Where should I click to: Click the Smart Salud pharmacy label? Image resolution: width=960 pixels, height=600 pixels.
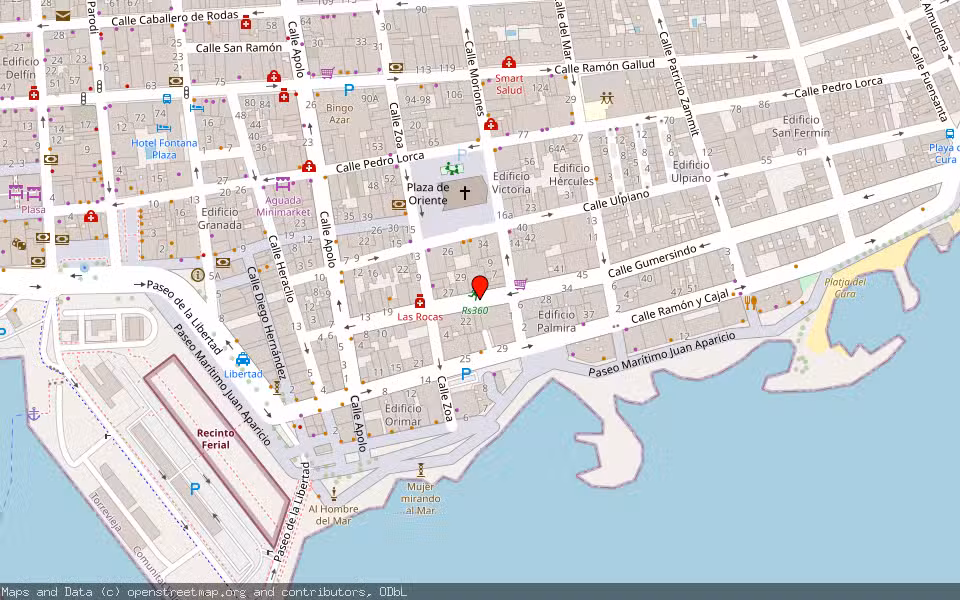(509, 84)
